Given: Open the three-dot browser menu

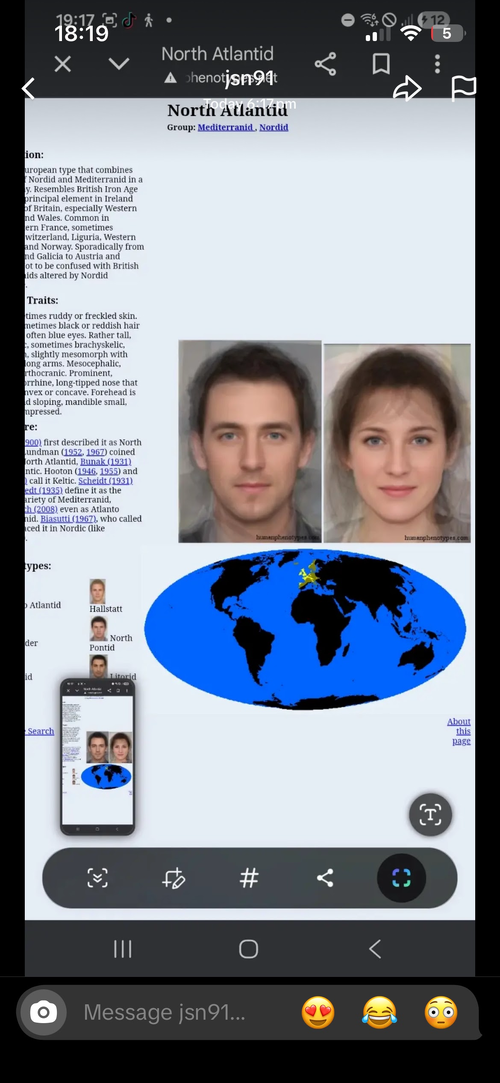Looking at the screenshot, I should (437, 64).
